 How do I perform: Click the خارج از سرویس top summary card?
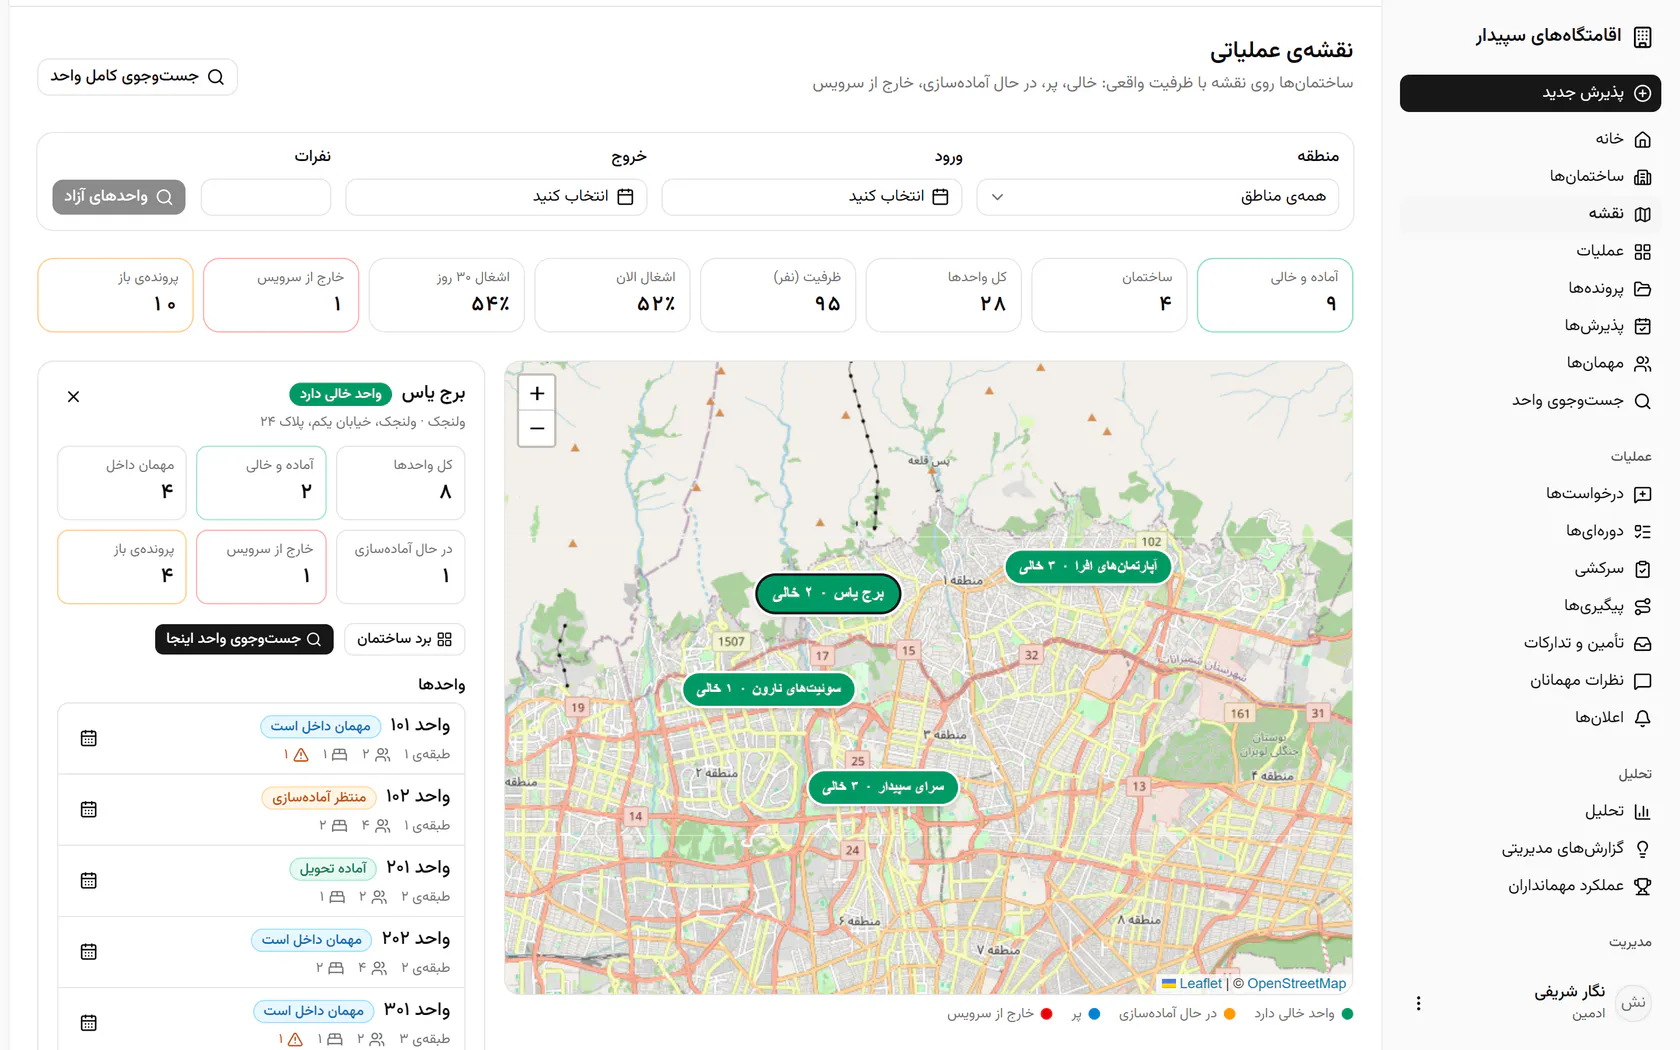click(281, 295)
